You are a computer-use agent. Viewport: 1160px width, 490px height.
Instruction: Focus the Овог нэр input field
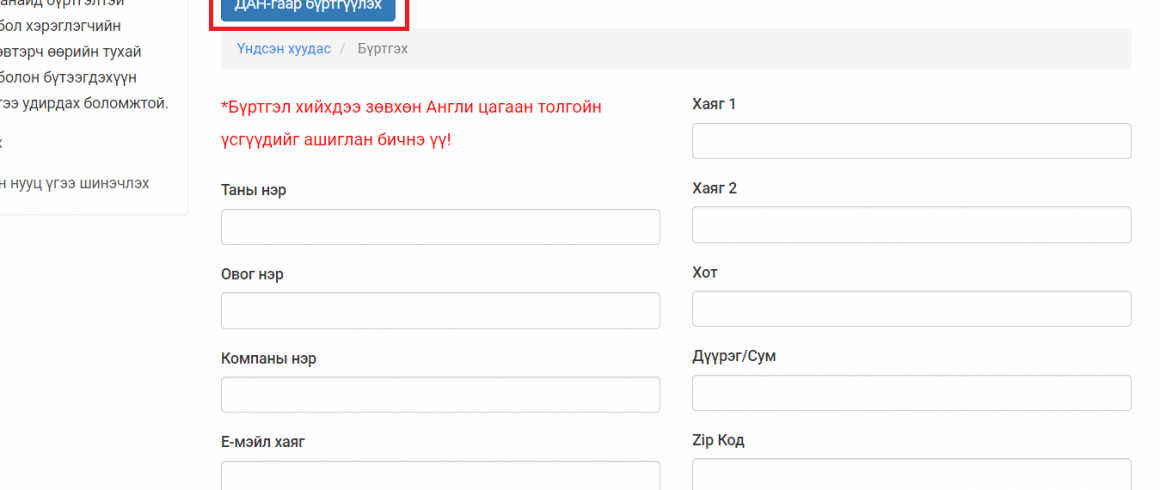click(440, 311)
